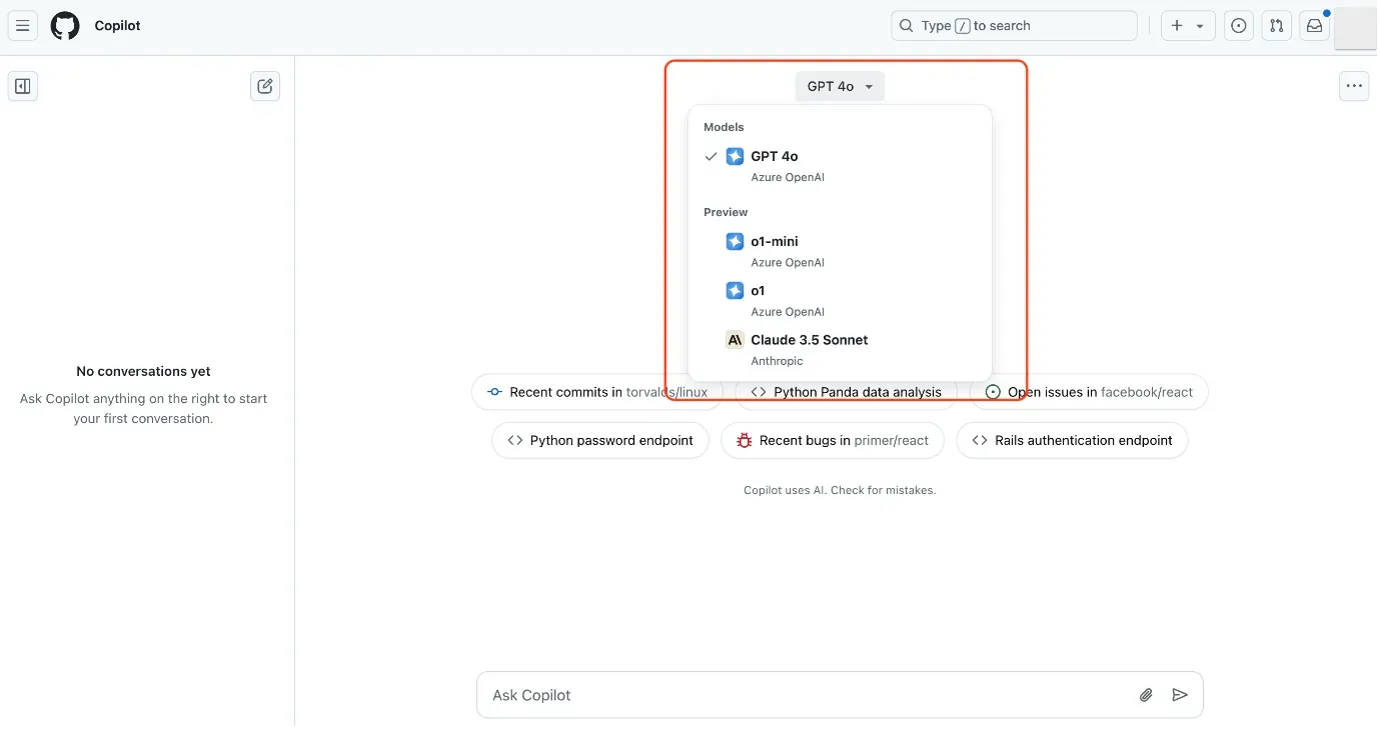Viewport: 1381px width, 730px height.
Task: Collapse the conversations sidebar panel
Action: point(23,86)
